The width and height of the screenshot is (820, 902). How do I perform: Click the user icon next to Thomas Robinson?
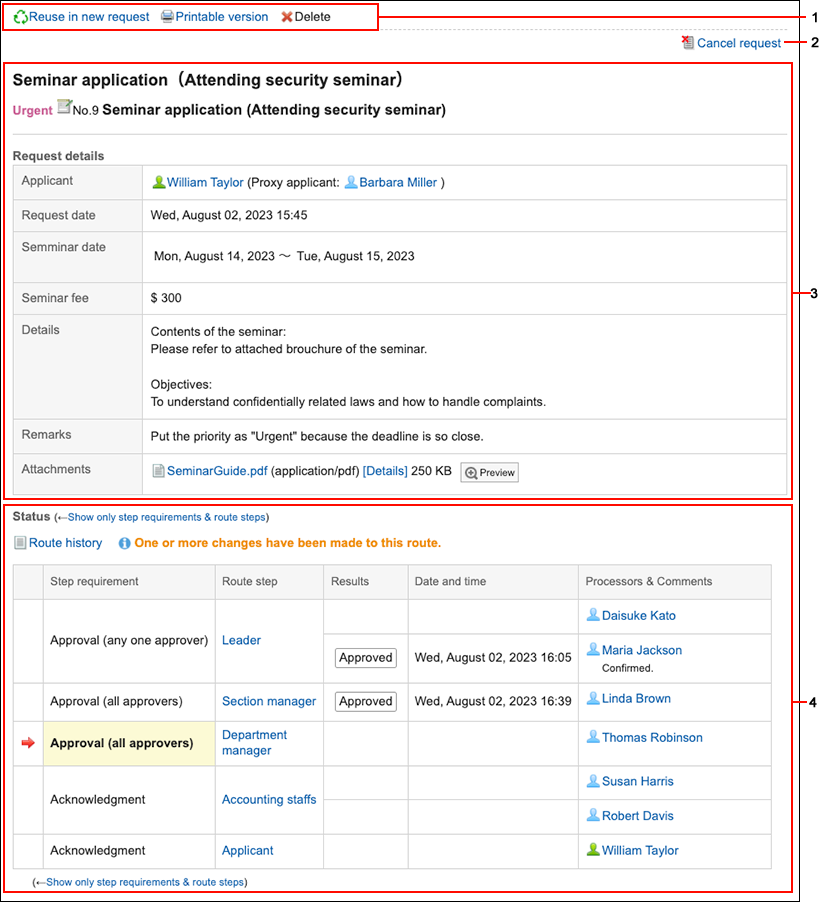tap(593, 737)
